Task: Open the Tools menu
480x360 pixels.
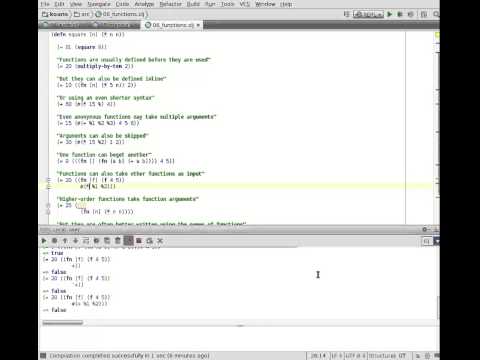Action: [x=228, y=4]
